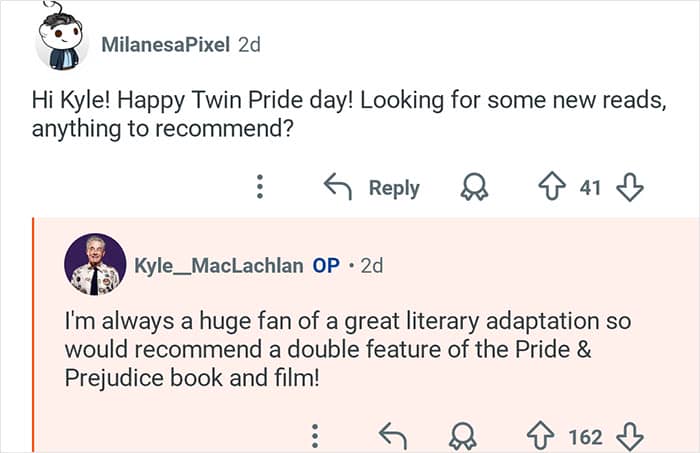This screenshot has height=453, width=700.
Task: Downvote Kyle__MacLachlan's reply
Action: pyautogui.click(x=630, y=437)
